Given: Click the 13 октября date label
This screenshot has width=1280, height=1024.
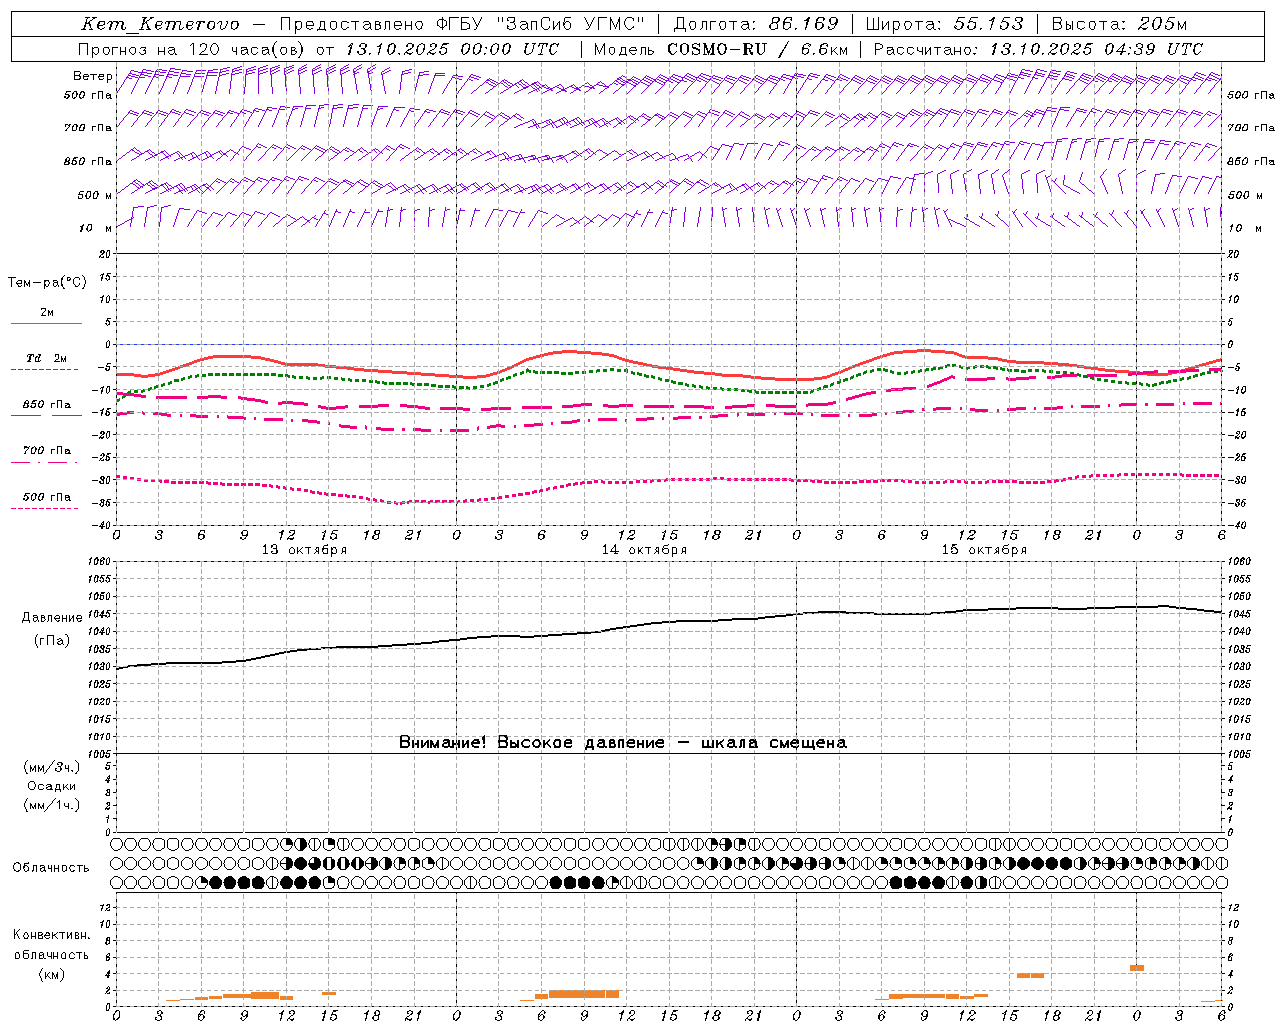Looking at the screenshot, I should (304, 550).
